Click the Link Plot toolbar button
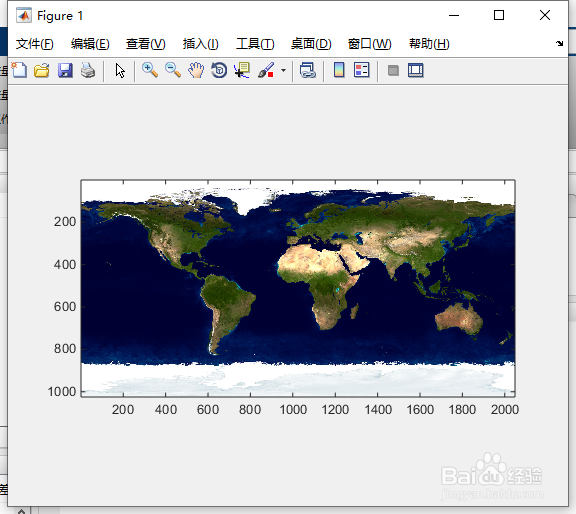The image size is (576, 514). (x=308, y=70)
